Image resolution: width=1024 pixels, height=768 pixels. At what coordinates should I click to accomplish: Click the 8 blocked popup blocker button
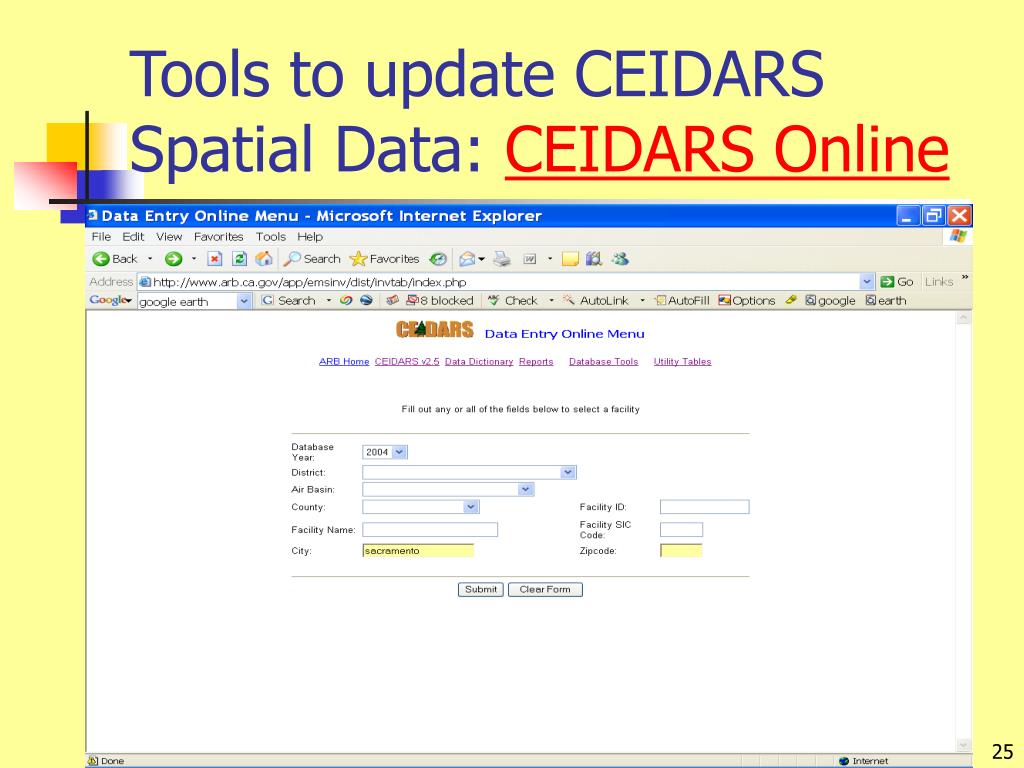[440, 300]
